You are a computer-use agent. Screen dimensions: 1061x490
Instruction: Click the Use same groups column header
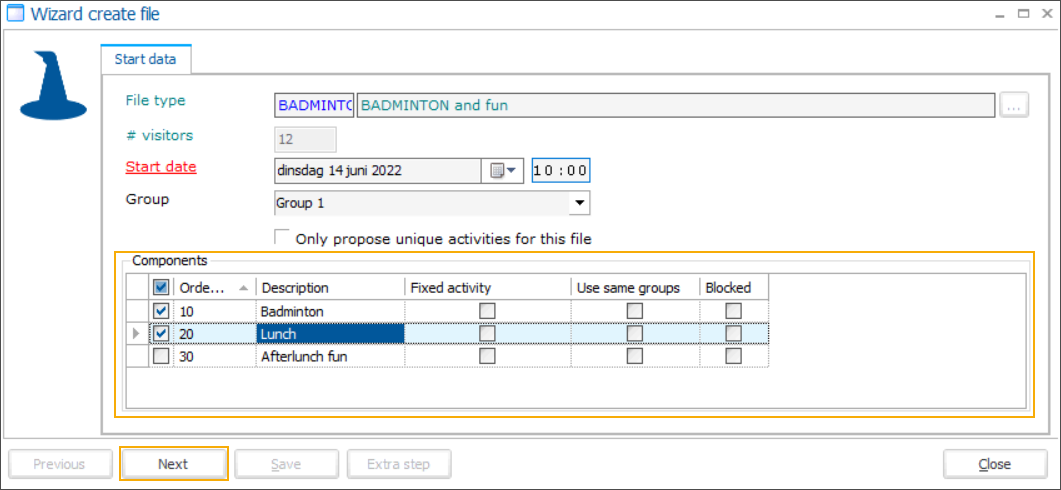pyautogui.click(x=635, y=288)
